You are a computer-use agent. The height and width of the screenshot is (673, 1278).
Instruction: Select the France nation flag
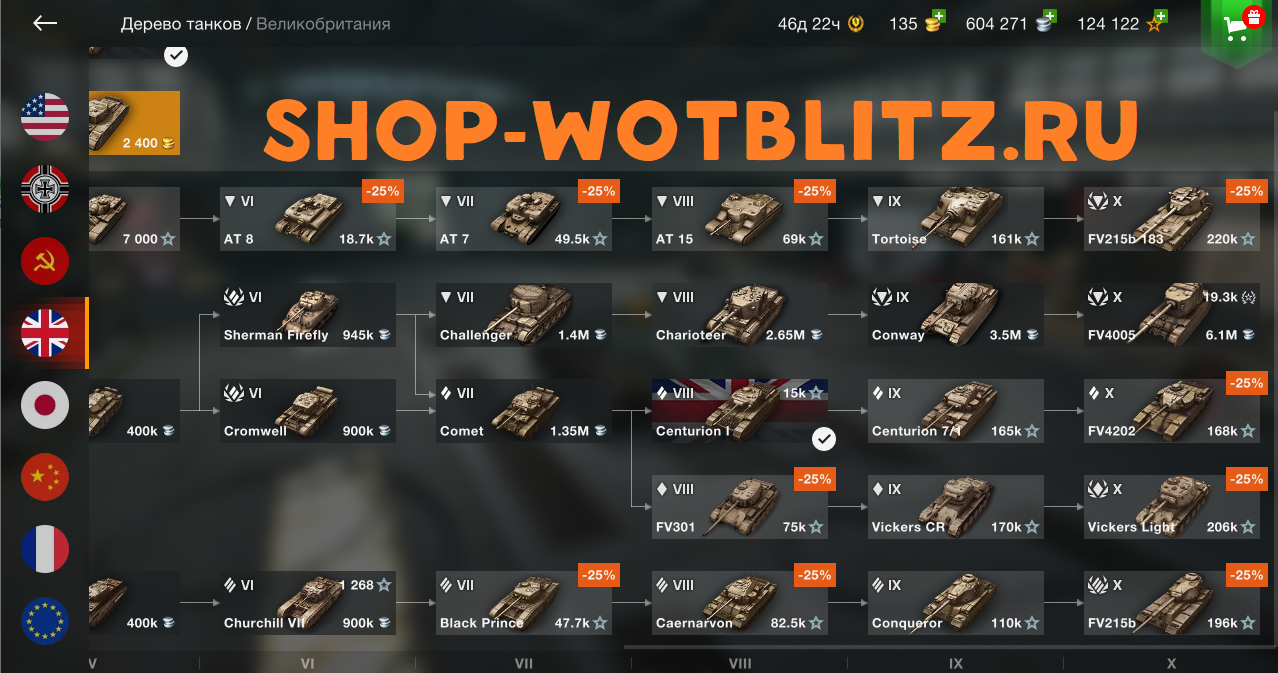45,549
